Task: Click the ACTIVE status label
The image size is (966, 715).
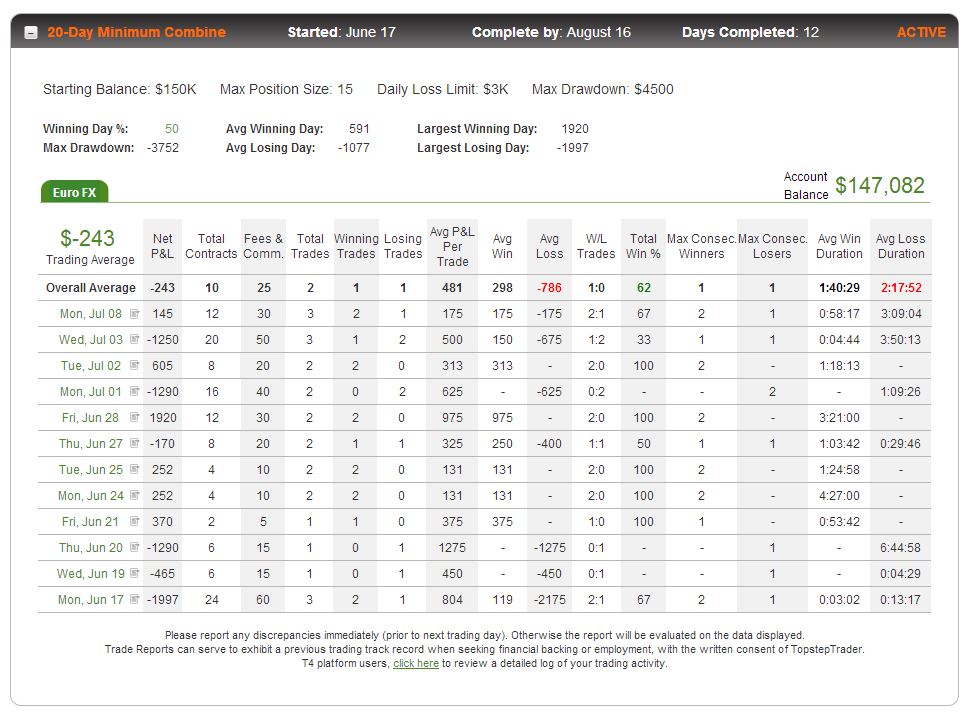Action: (921, 32)
